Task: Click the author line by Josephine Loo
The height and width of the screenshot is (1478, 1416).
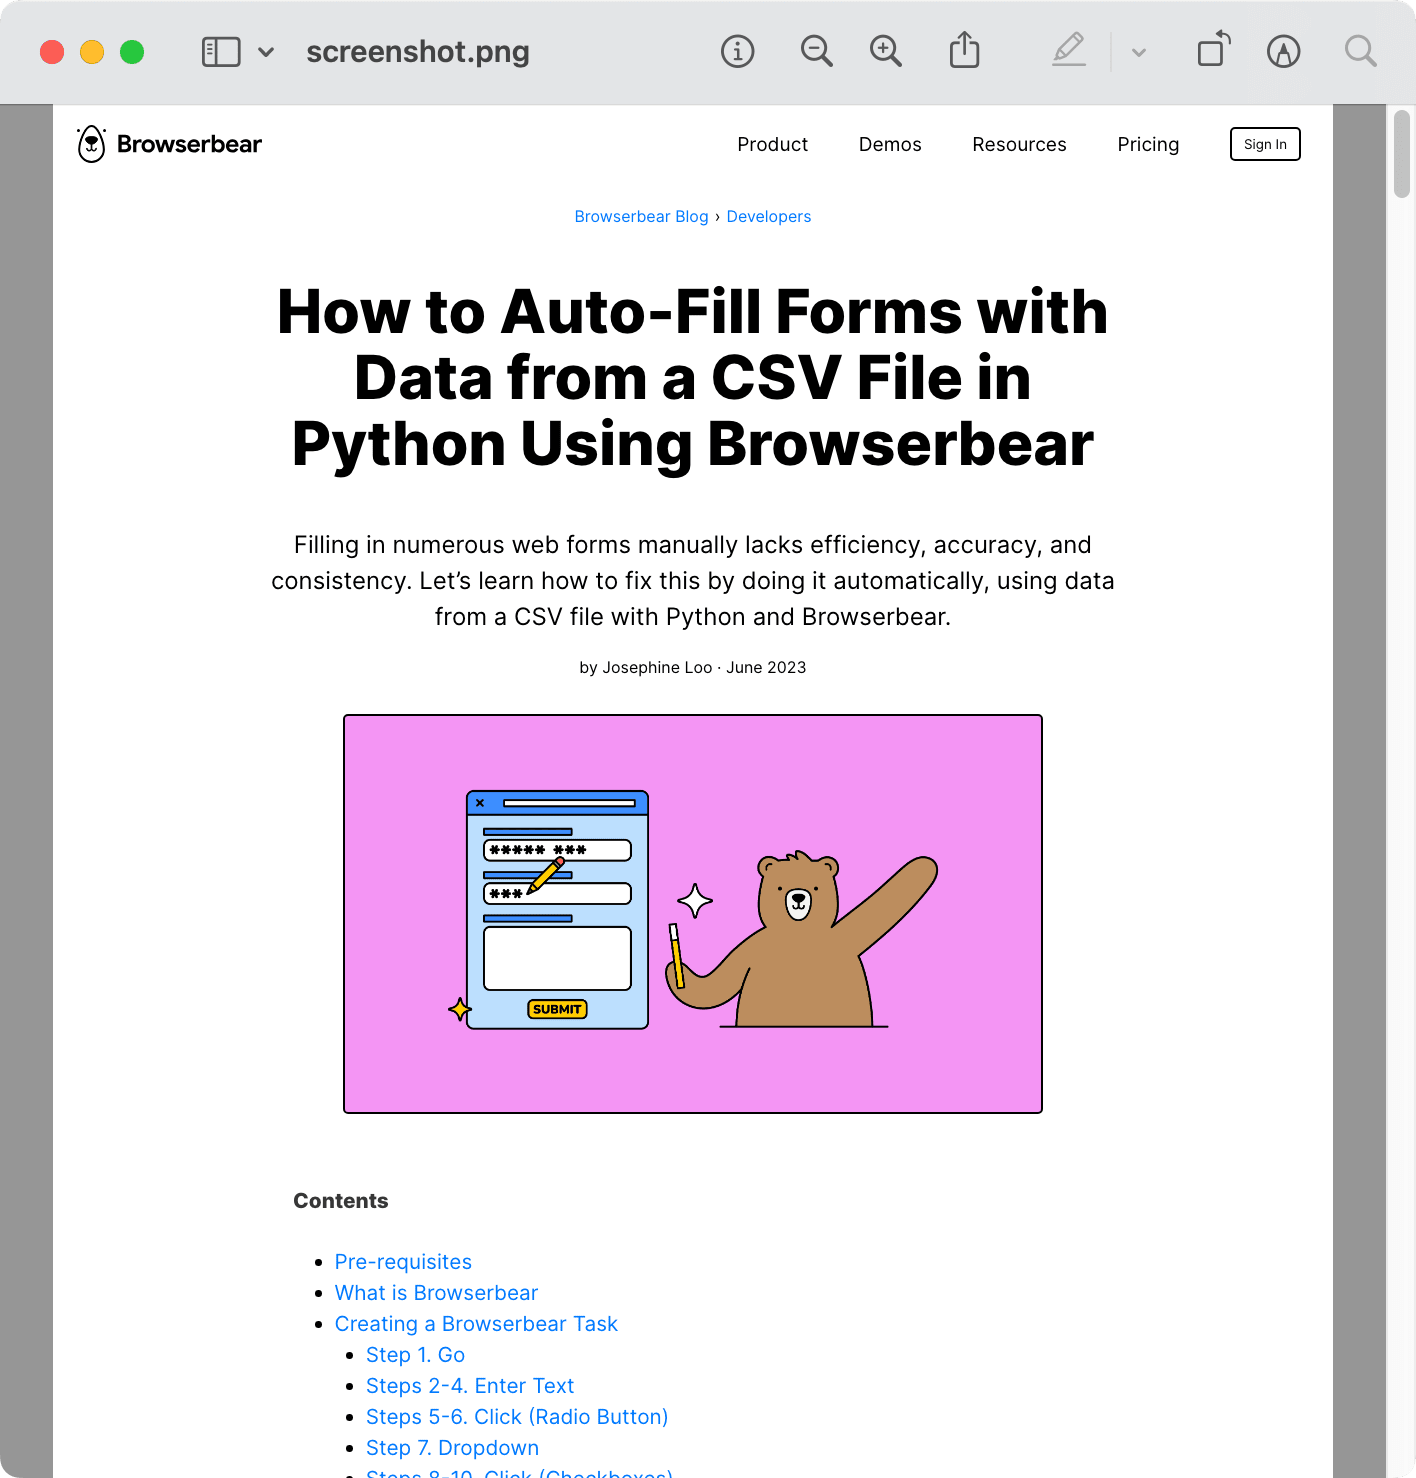Action: click(x=693, y=667)
